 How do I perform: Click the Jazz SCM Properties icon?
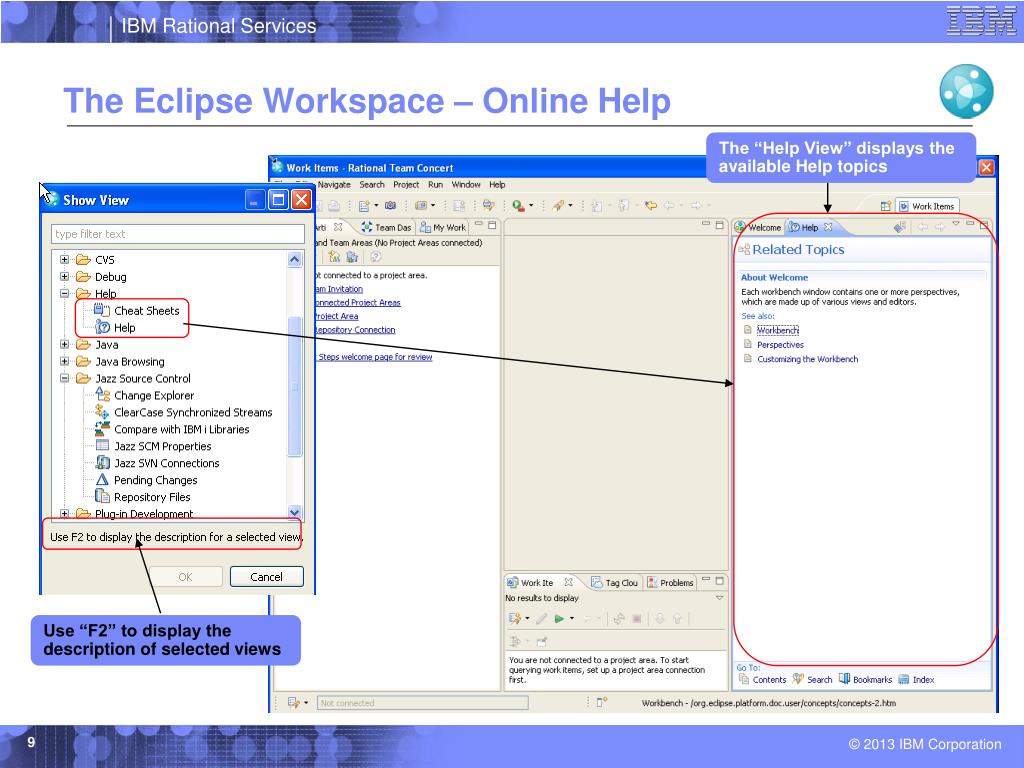click(103, 445)
